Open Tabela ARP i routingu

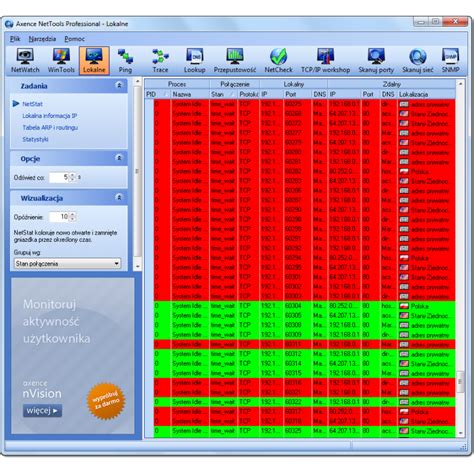tap(50, 128)
